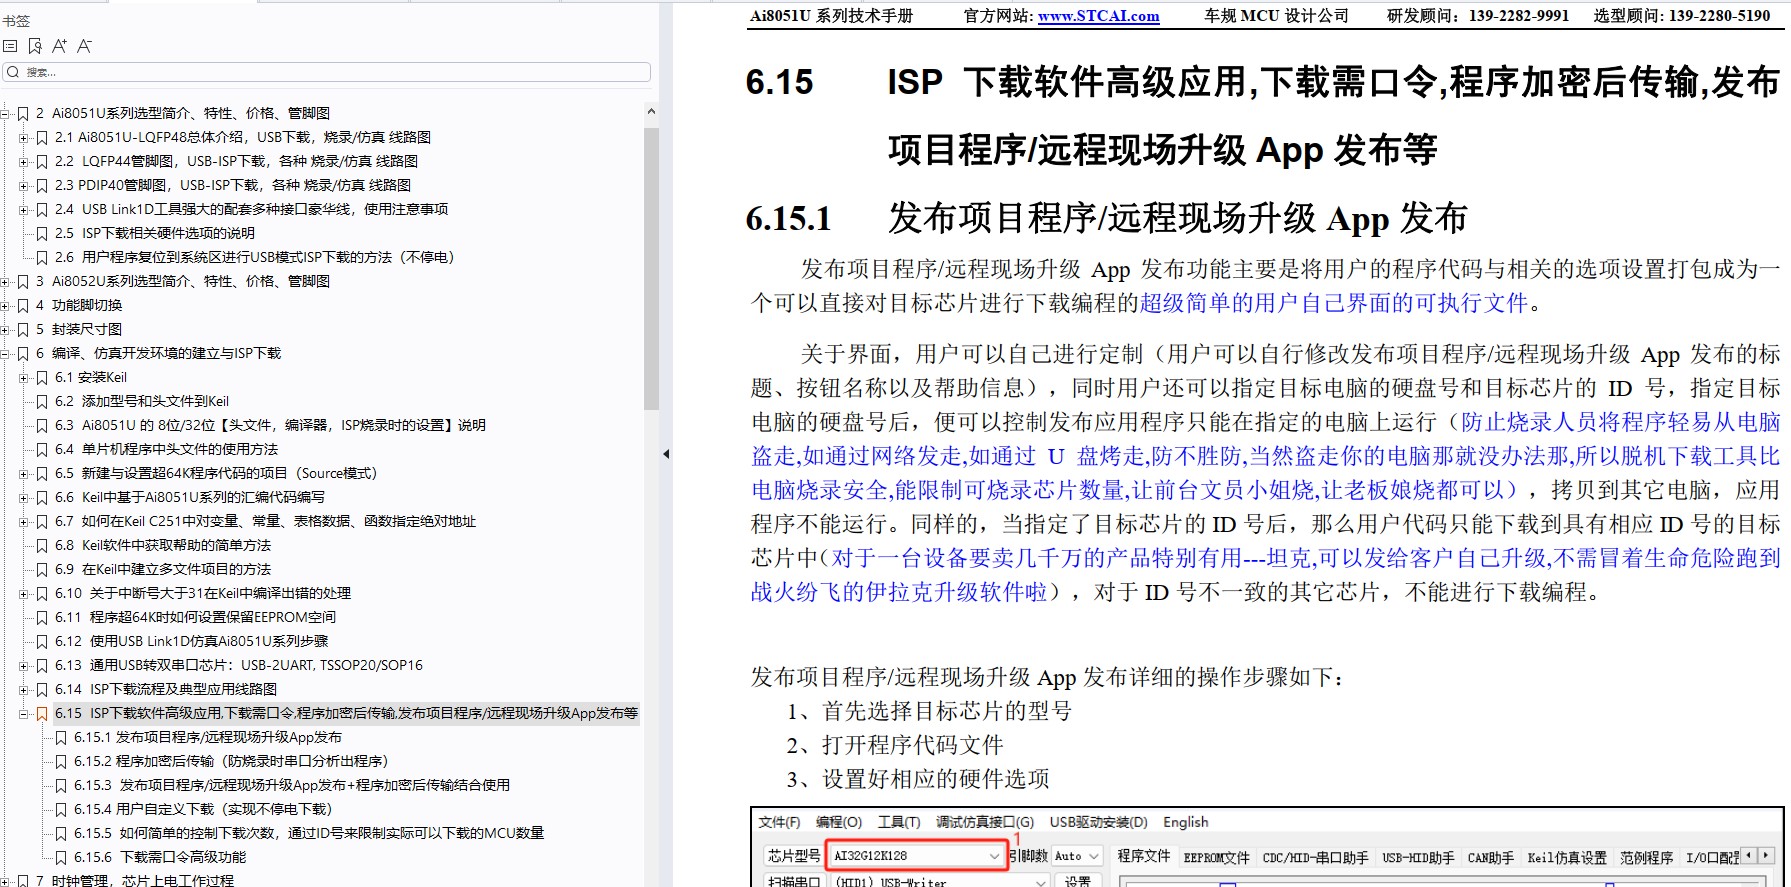Viewport: 1791px width, 887px height.
Task: Open bookmark 6.7 如何在Keil C251中对变量
Action: click(x=266, y=521)
